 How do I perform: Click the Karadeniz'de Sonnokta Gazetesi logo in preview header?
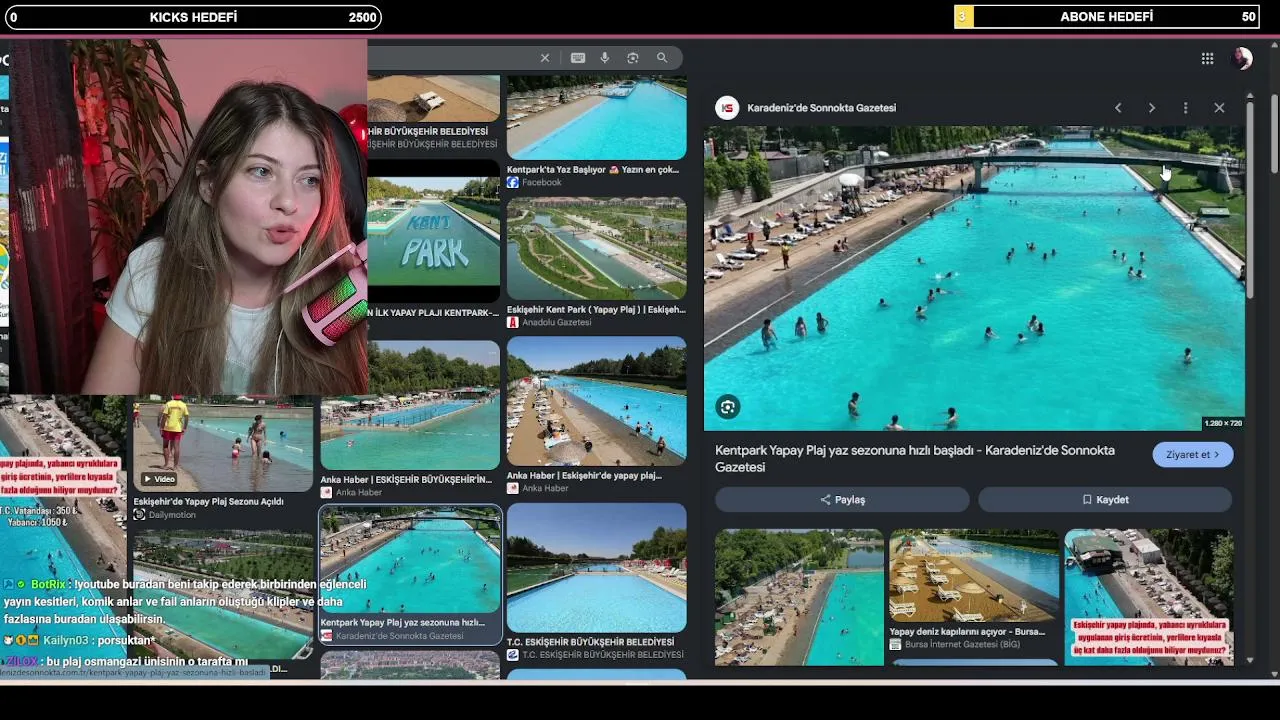728,108
